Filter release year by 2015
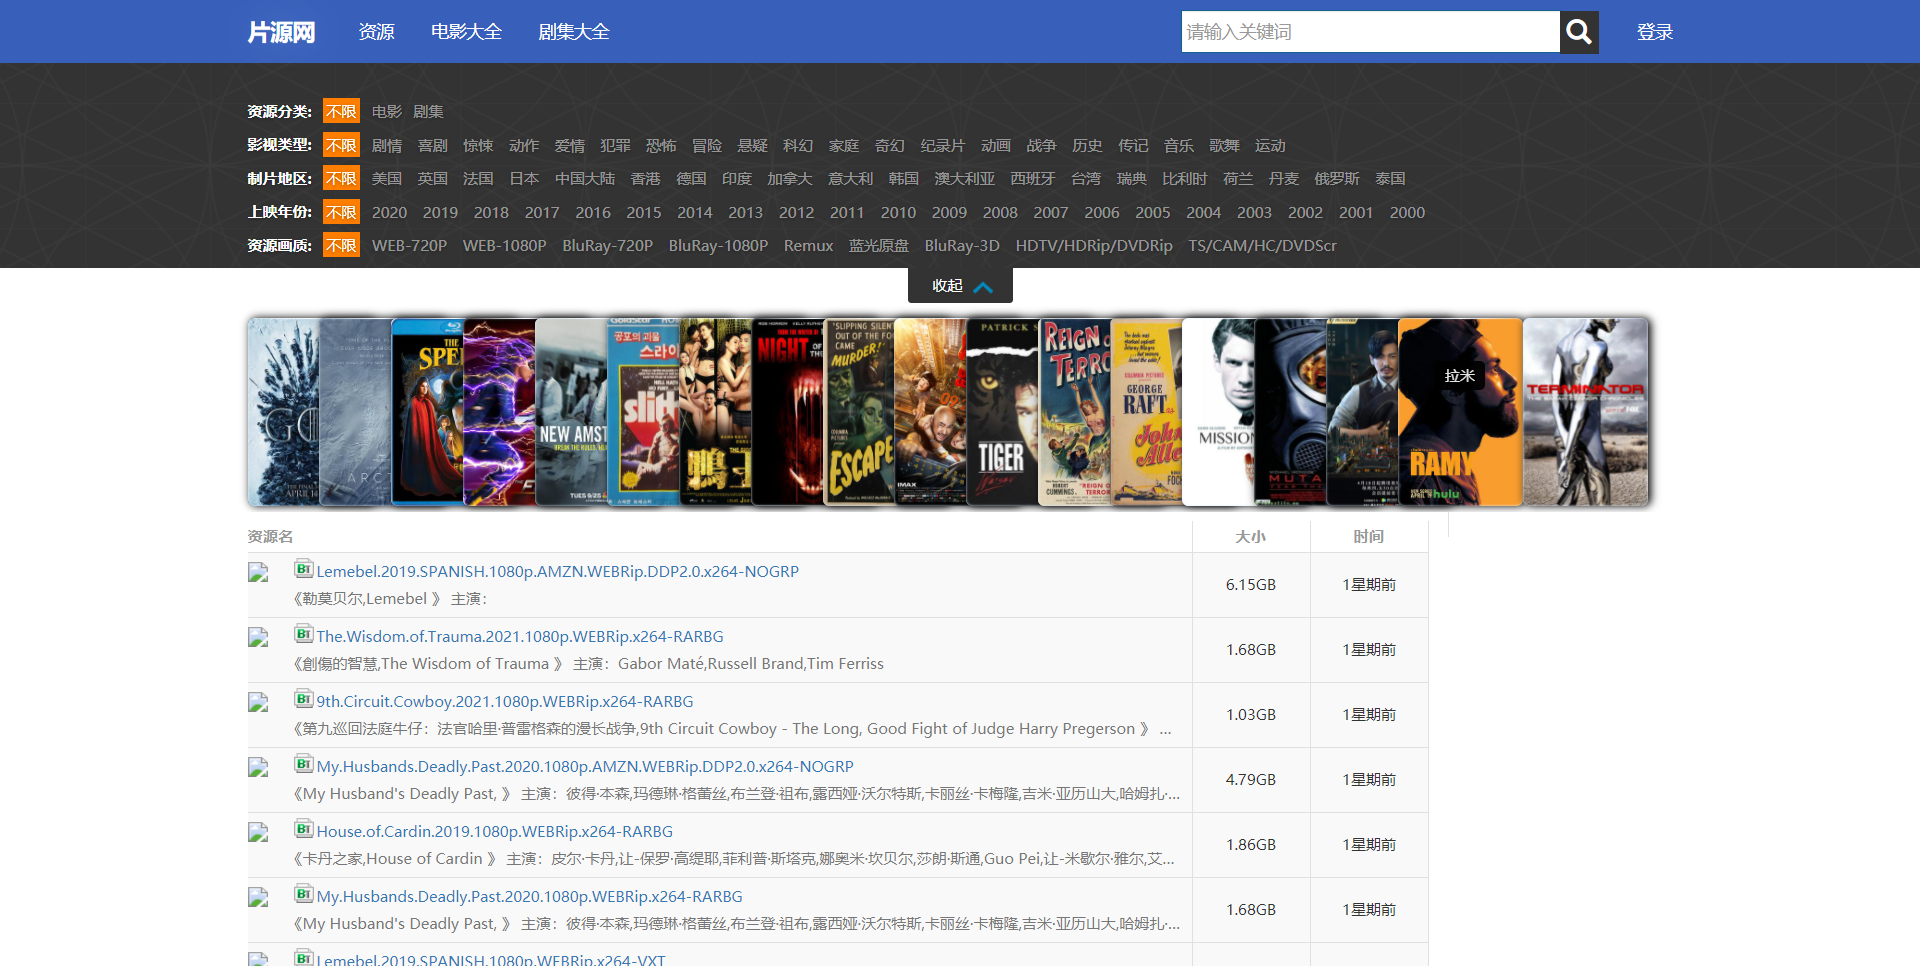This screenshot has height=966, width=1920. pyautogui.click(x=643, y=212)
